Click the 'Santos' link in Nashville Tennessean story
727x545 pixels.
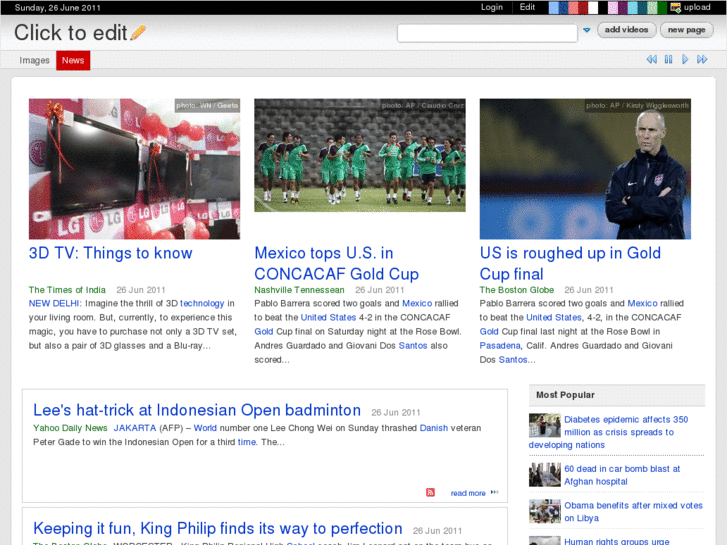click(413, 346)
